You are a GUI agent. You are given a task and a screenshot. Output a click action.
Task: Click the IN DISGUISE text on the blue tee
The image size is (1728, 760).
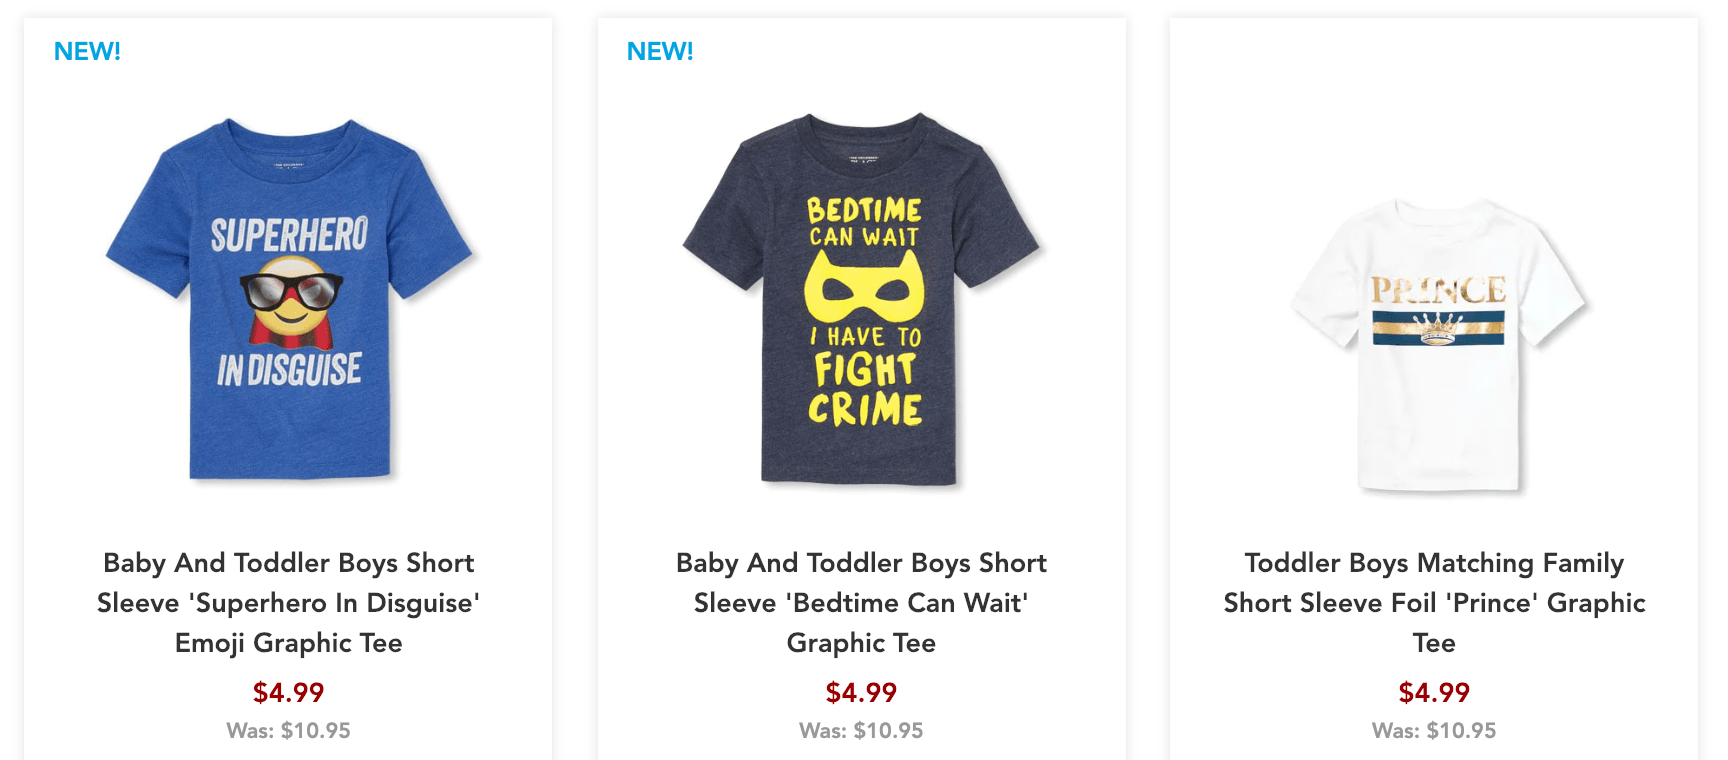click(x=289, y=370)
